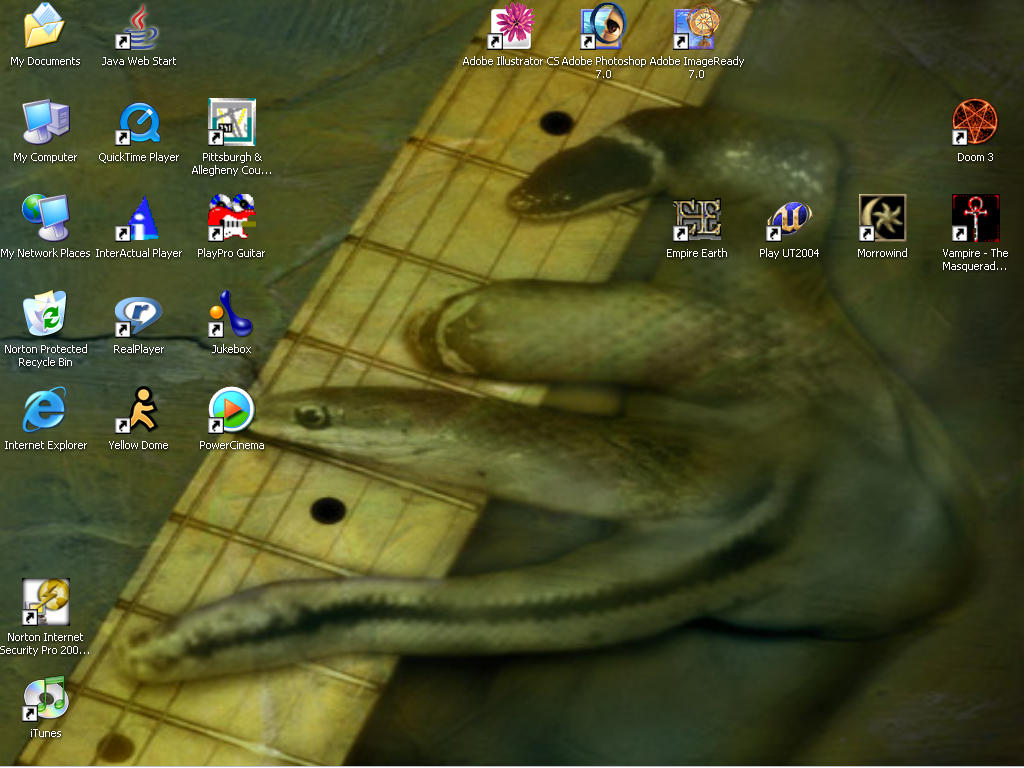Open the PlayPro Guitar shortcut
This screenshot has height=768, width=1024.
pyautogui.click(x=231, y=218)
